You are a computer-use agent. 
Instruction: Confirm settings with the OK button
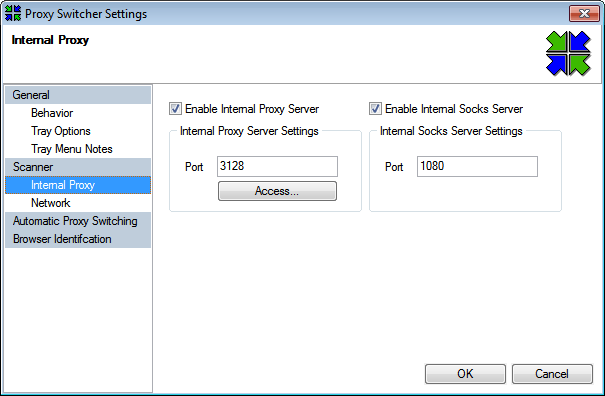tap(465, 374)
